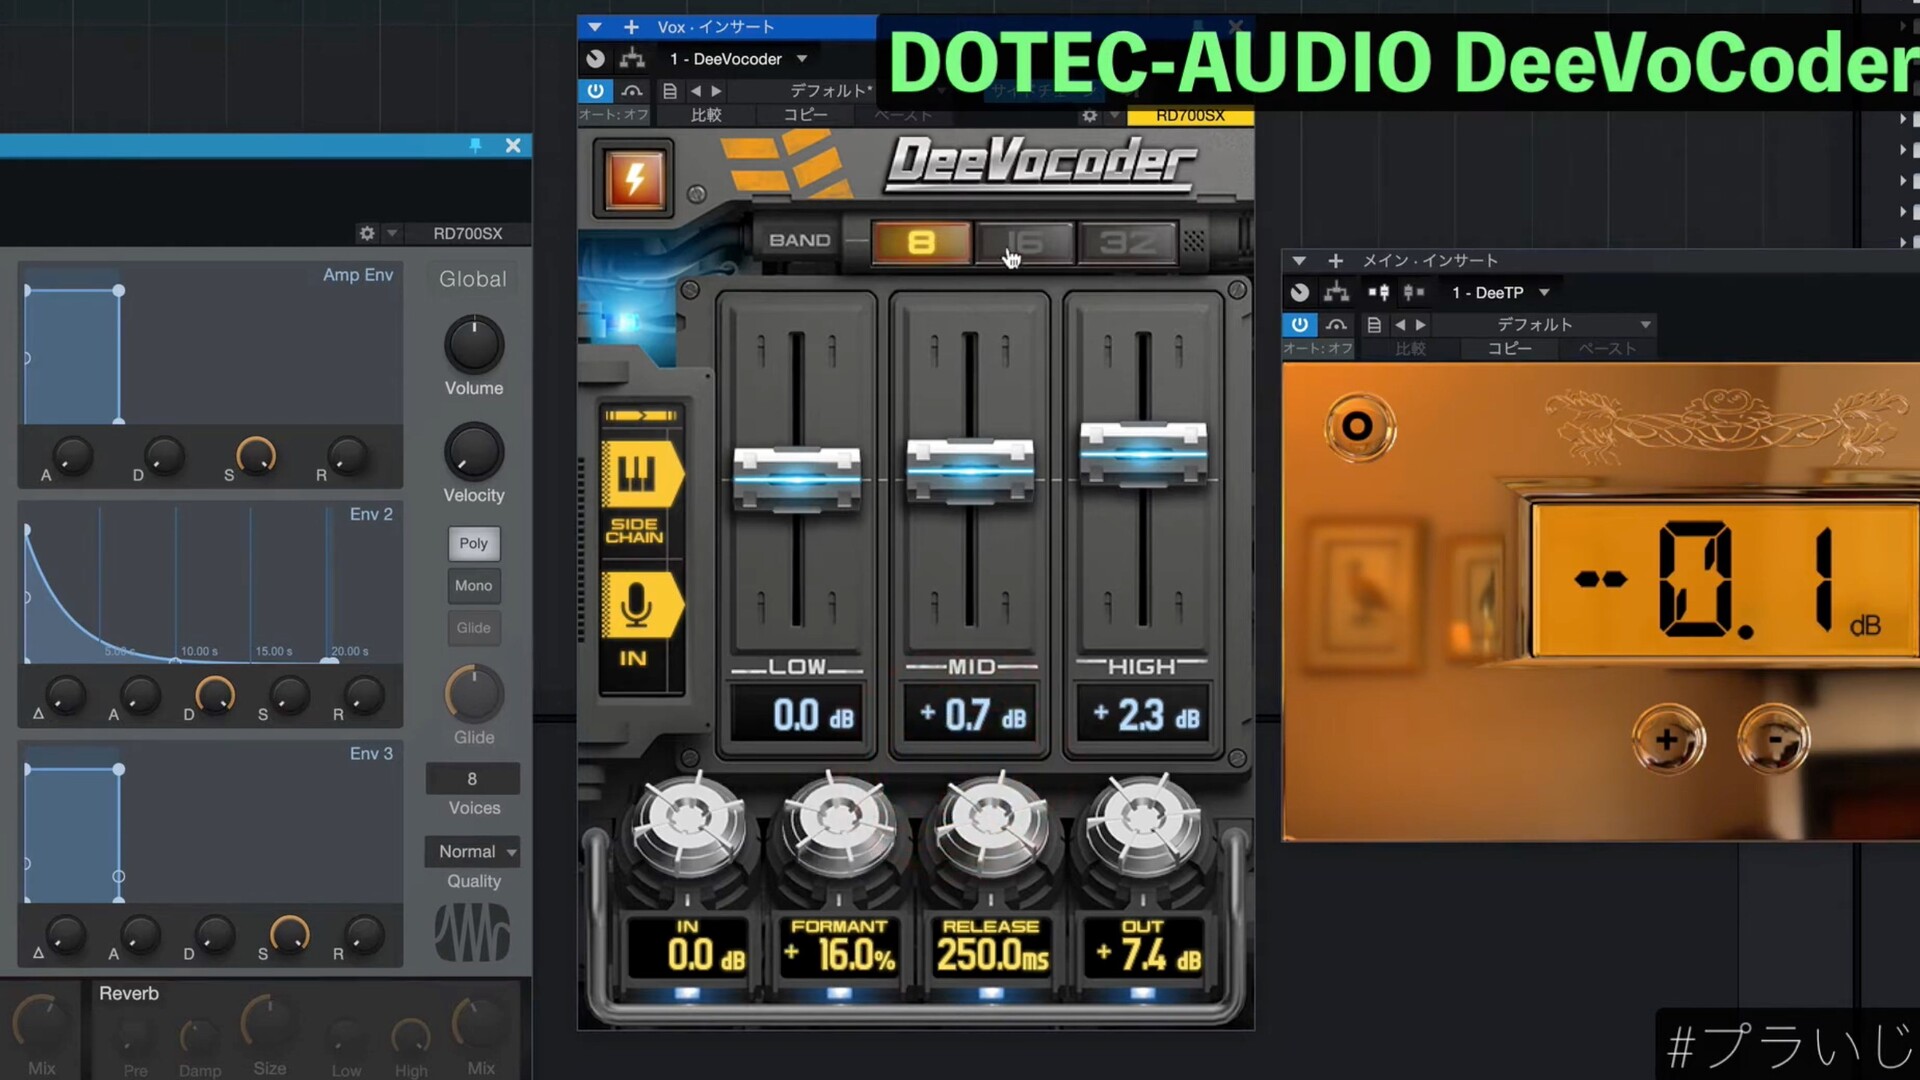The height and width of the screenshot is (1080, 1920).
Task: Click the MID band fader handle
Action: click(969, 469)
